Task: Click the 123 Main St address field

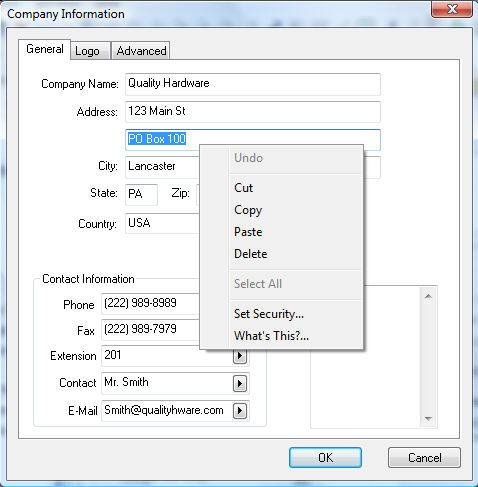Action: coord(253,112)
